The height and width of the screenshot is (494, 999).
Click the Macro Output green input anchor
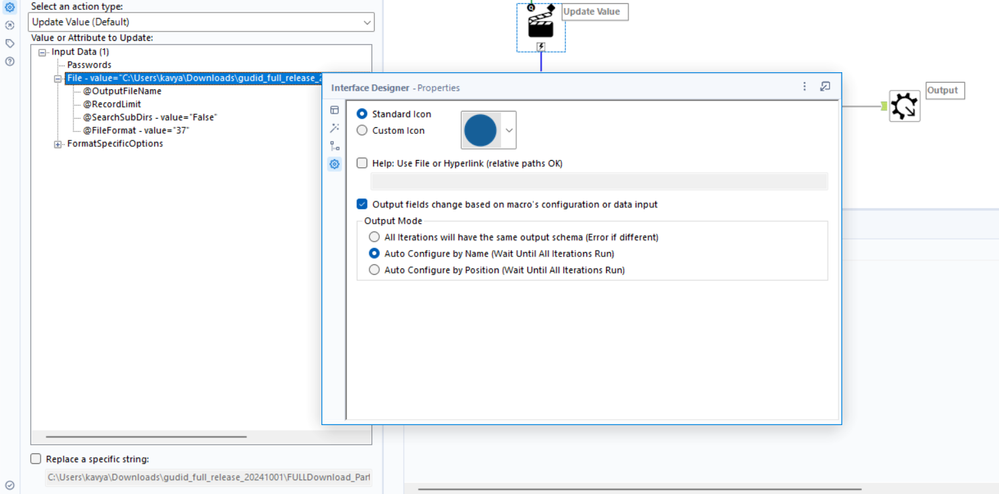coord(884,106)
